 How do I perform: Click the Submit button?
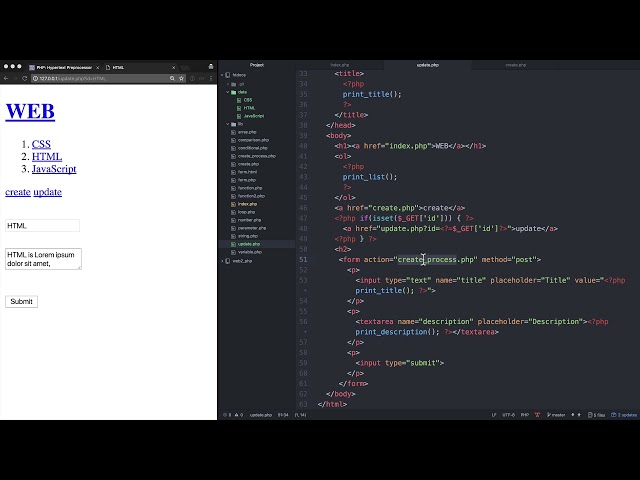pyautogui.click(x=22, y=302)
